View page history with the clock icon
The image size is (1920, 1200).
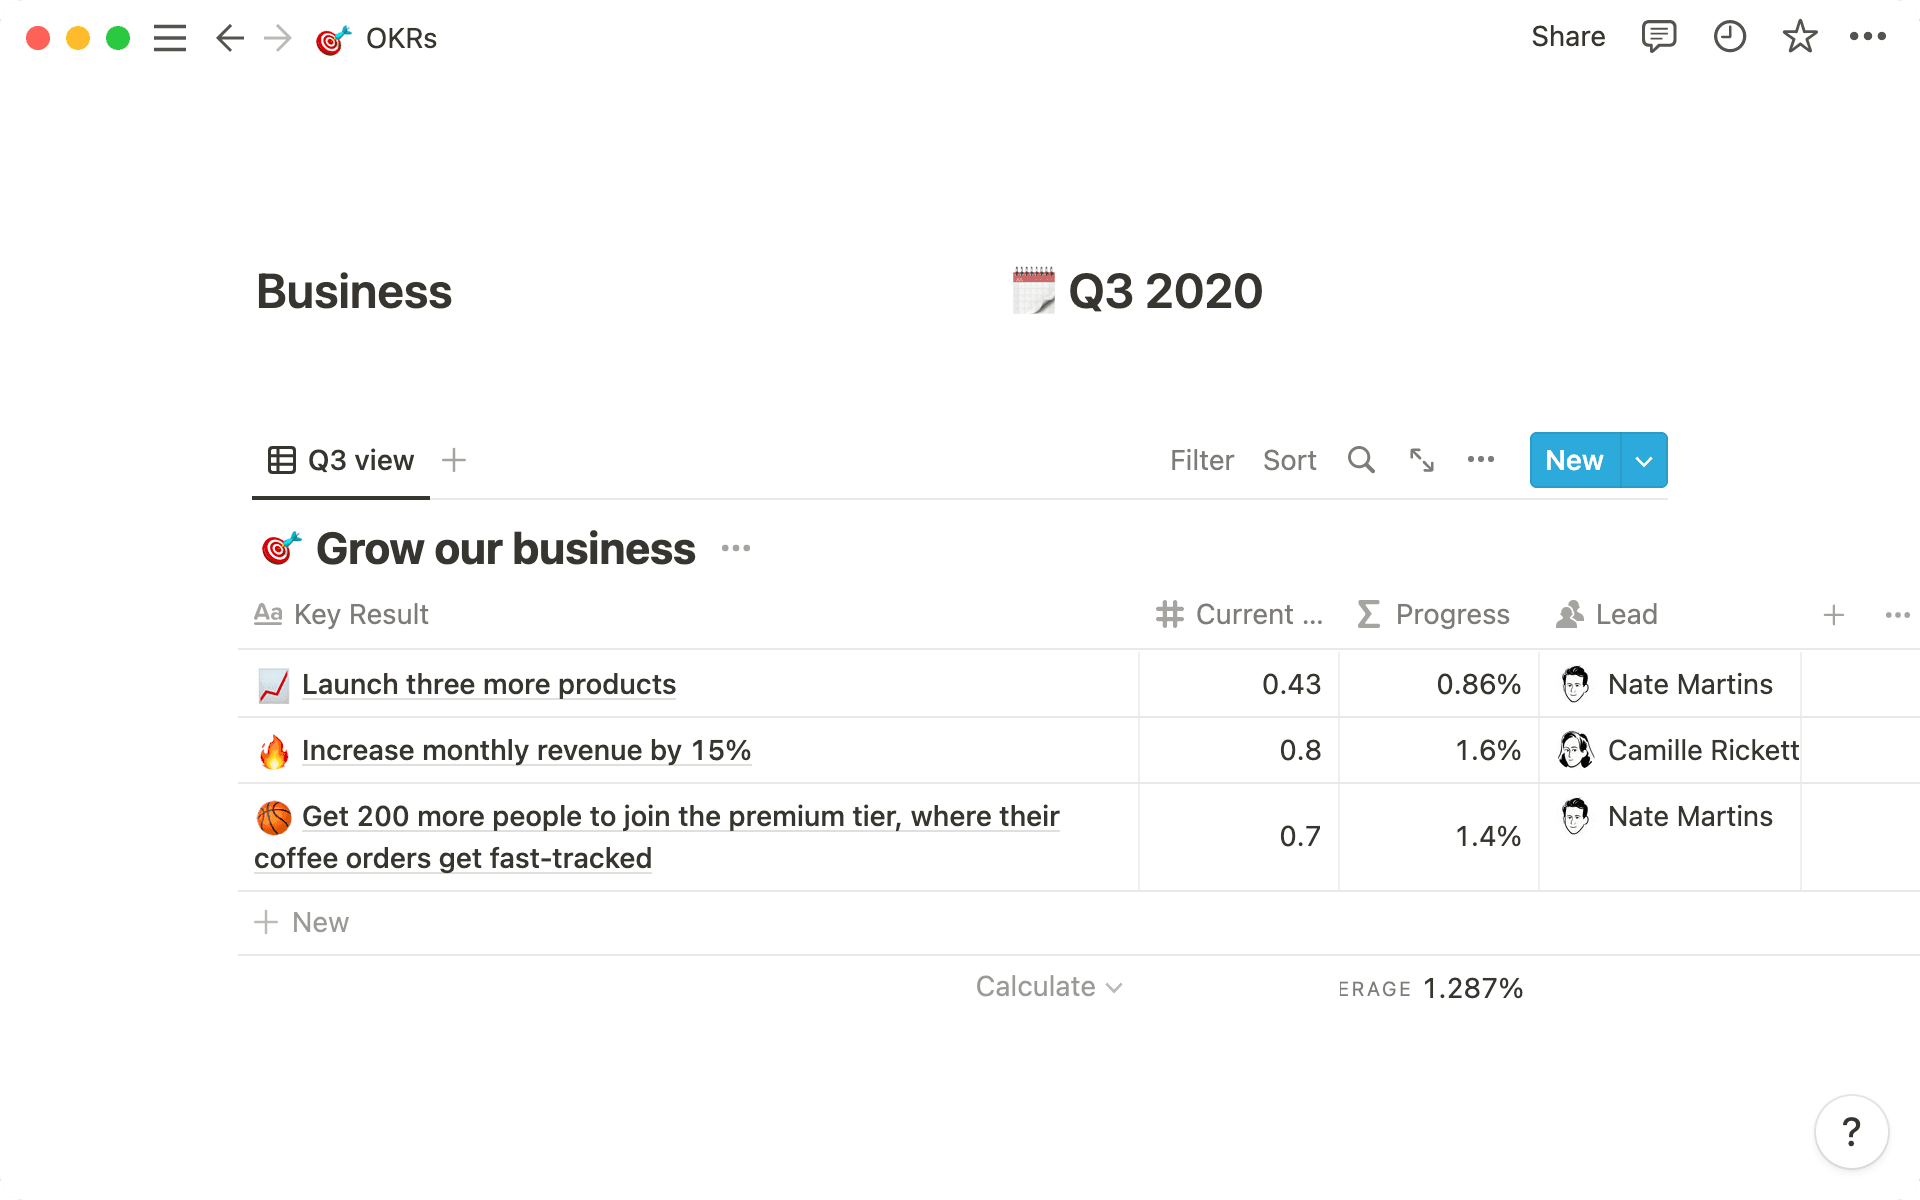click(x=1729, y=37)
